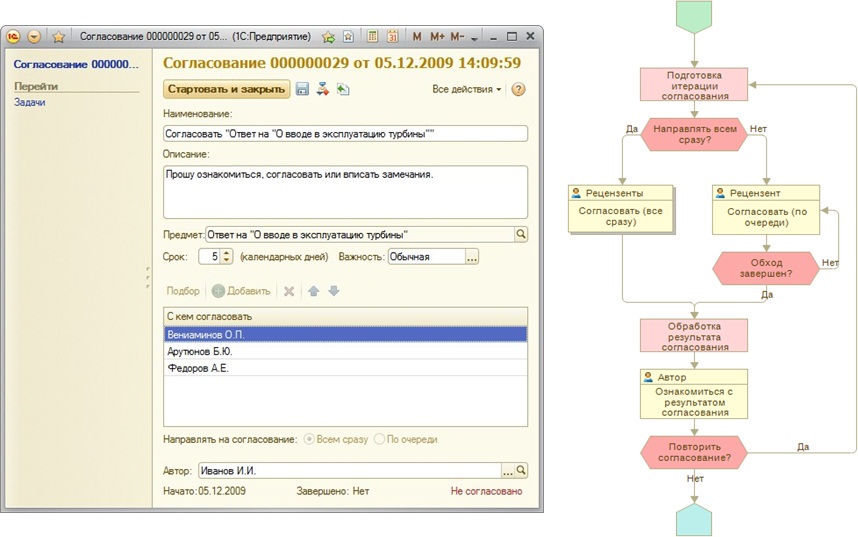Screen dimensions: 858x537
Task: Click the "Добавить" button
Action: point(241,291)
